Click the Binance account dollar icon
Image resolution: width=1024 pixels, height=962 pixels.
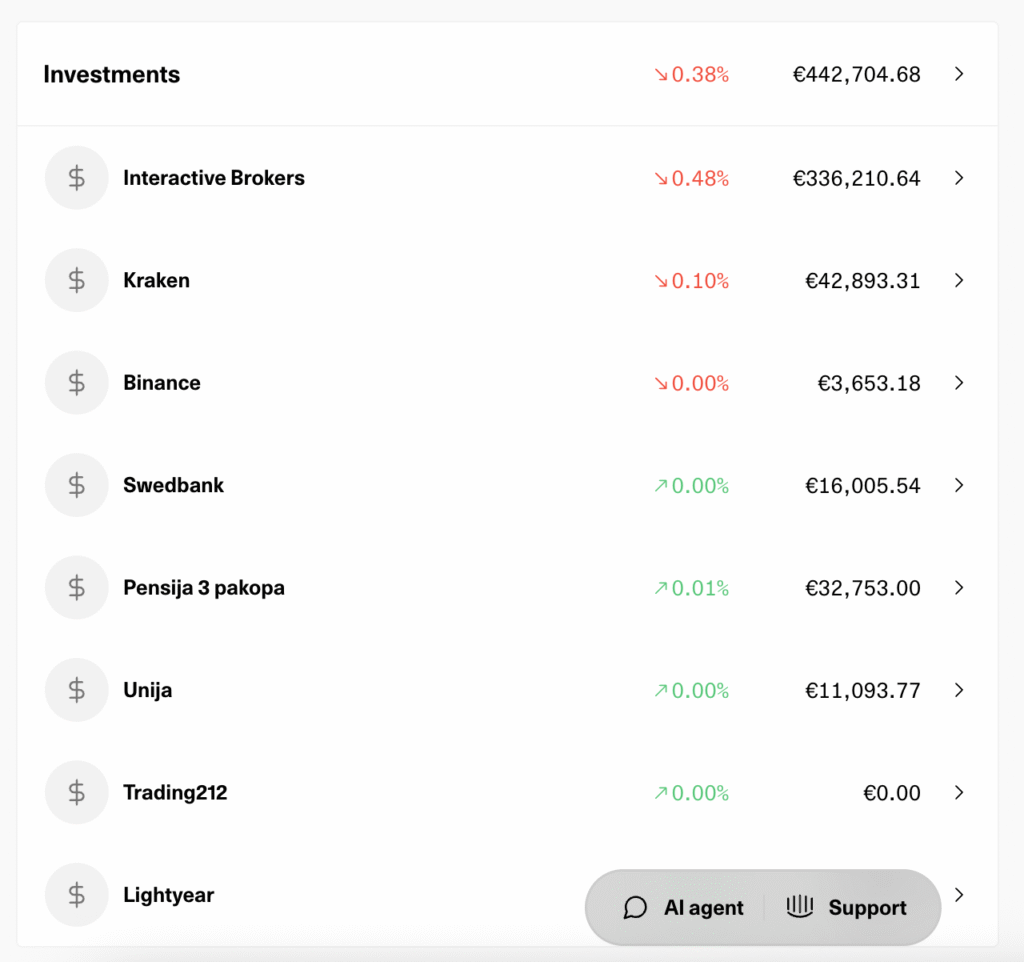coord(76,383)
